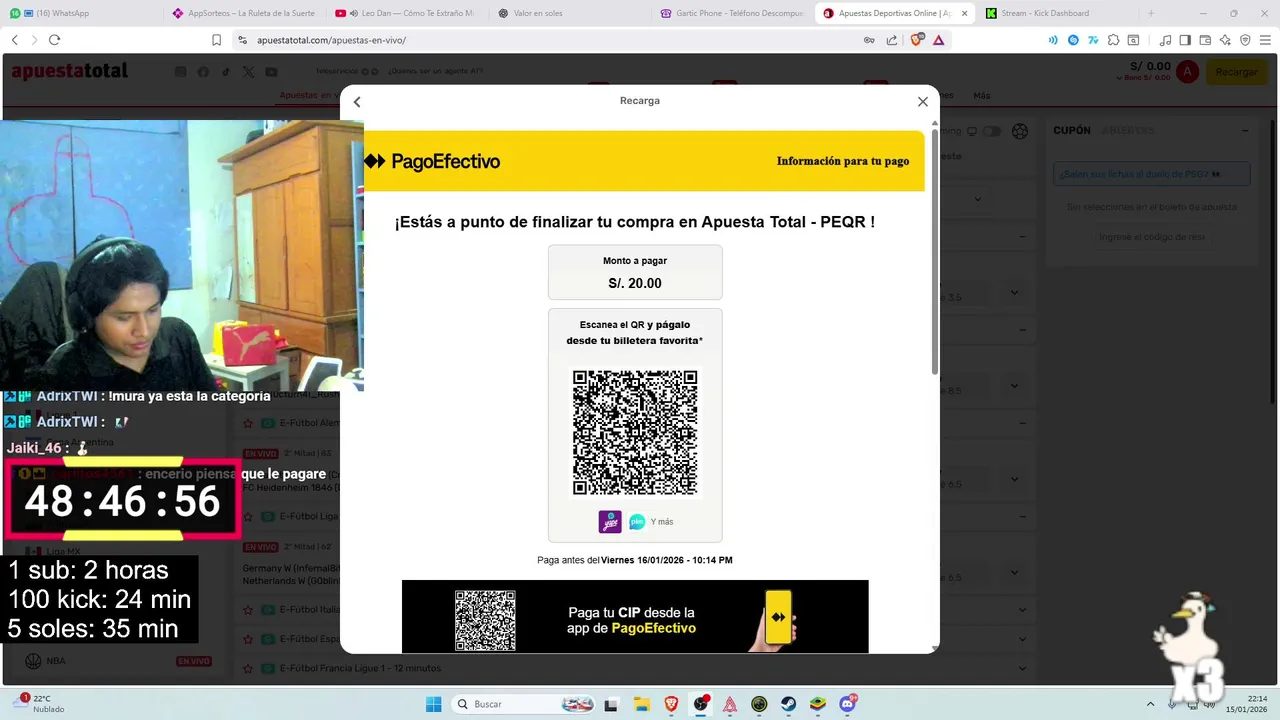Click the S/ 0.00 balance display

tap(1150, 67)
